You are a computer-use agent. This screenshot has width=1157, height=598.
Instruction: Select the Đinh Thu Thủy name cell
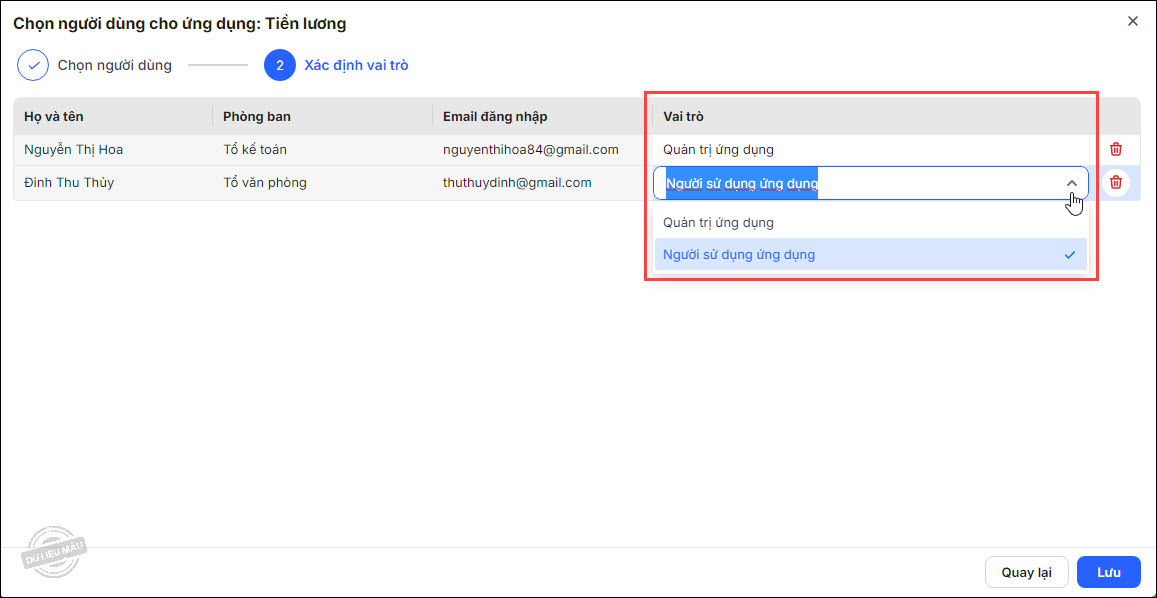[x=69, y=183]
